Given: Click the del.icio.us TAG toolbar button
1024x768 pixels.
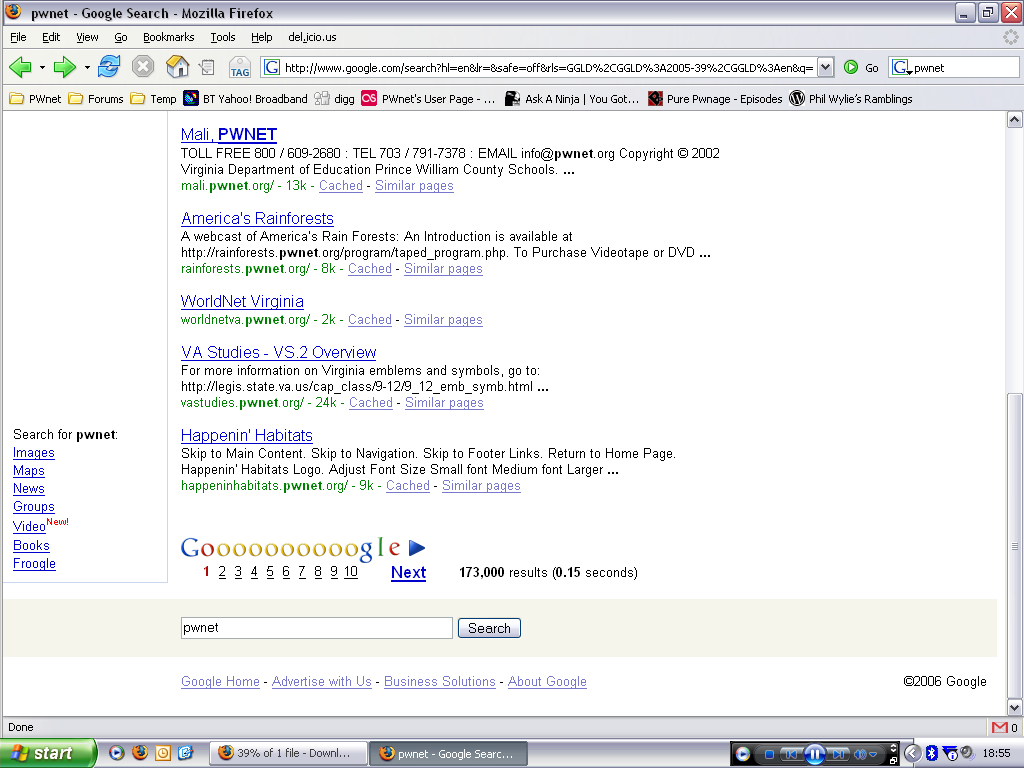Looking at the screenshot, I should point(240,68).
